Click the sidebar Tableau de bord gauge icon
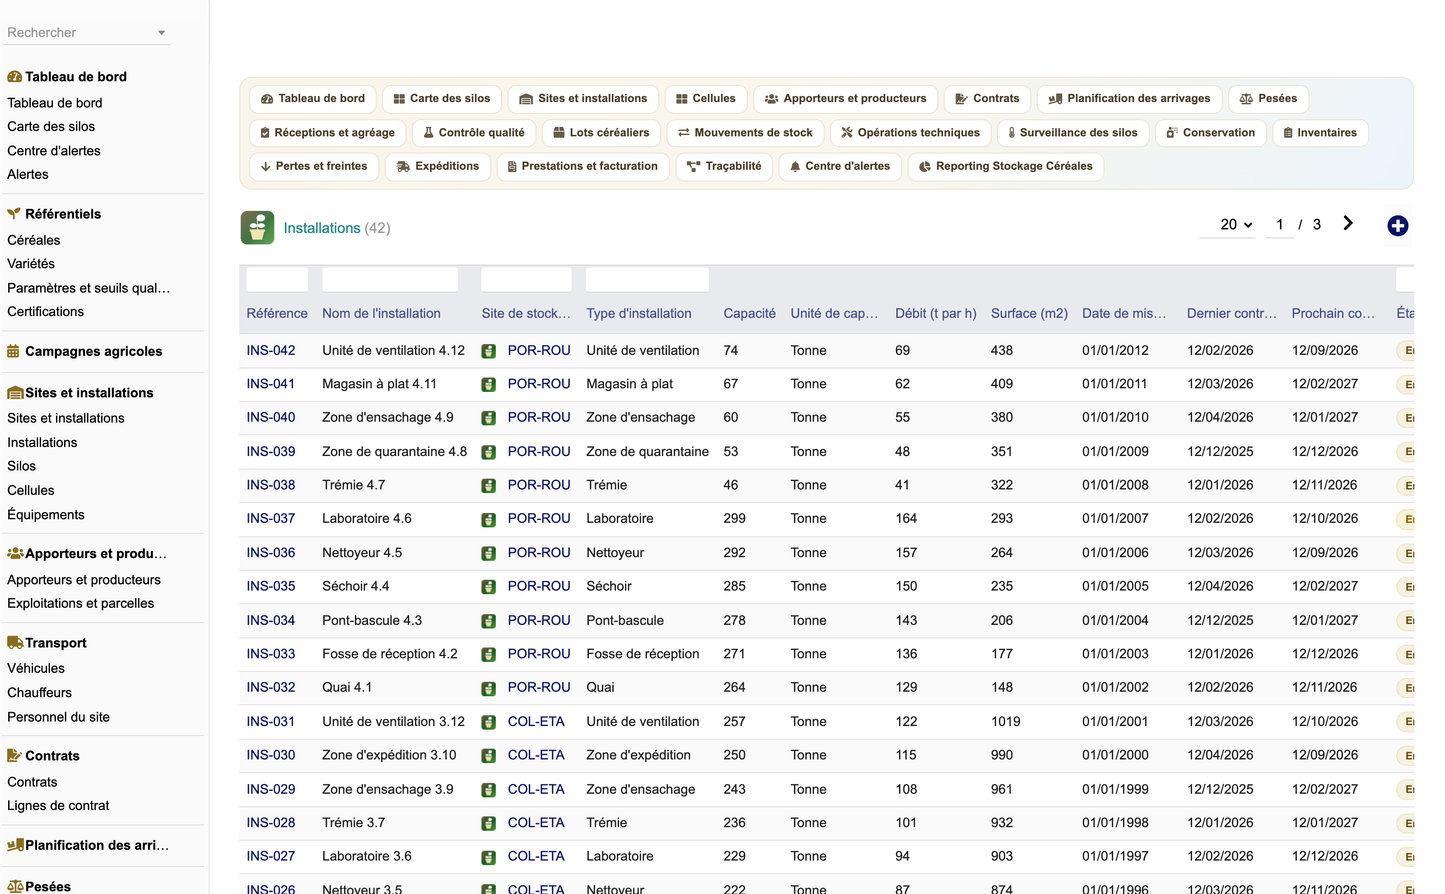 tap(15, 77)
